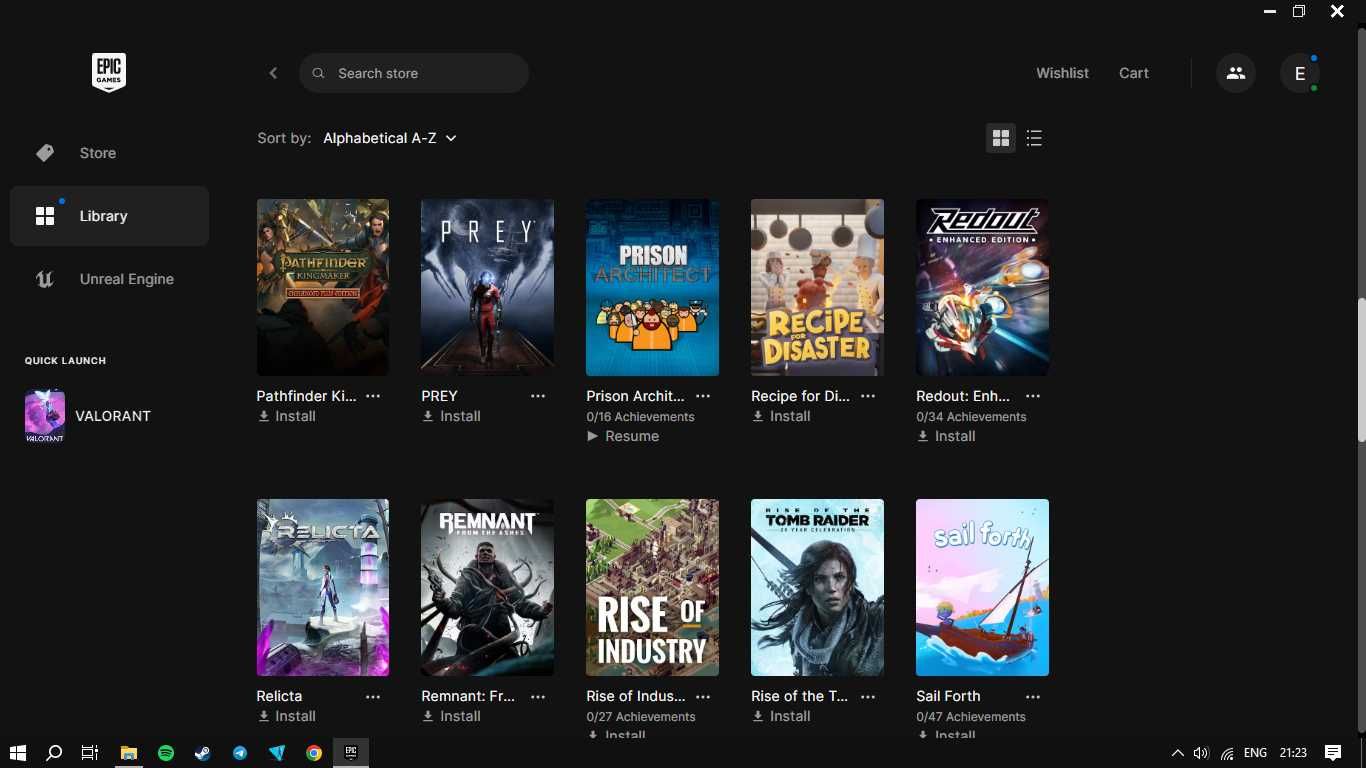The width and height of the screenshot is (1366, 768).
Task: Install Rise of the Tomb Raider
Action: 781,716
